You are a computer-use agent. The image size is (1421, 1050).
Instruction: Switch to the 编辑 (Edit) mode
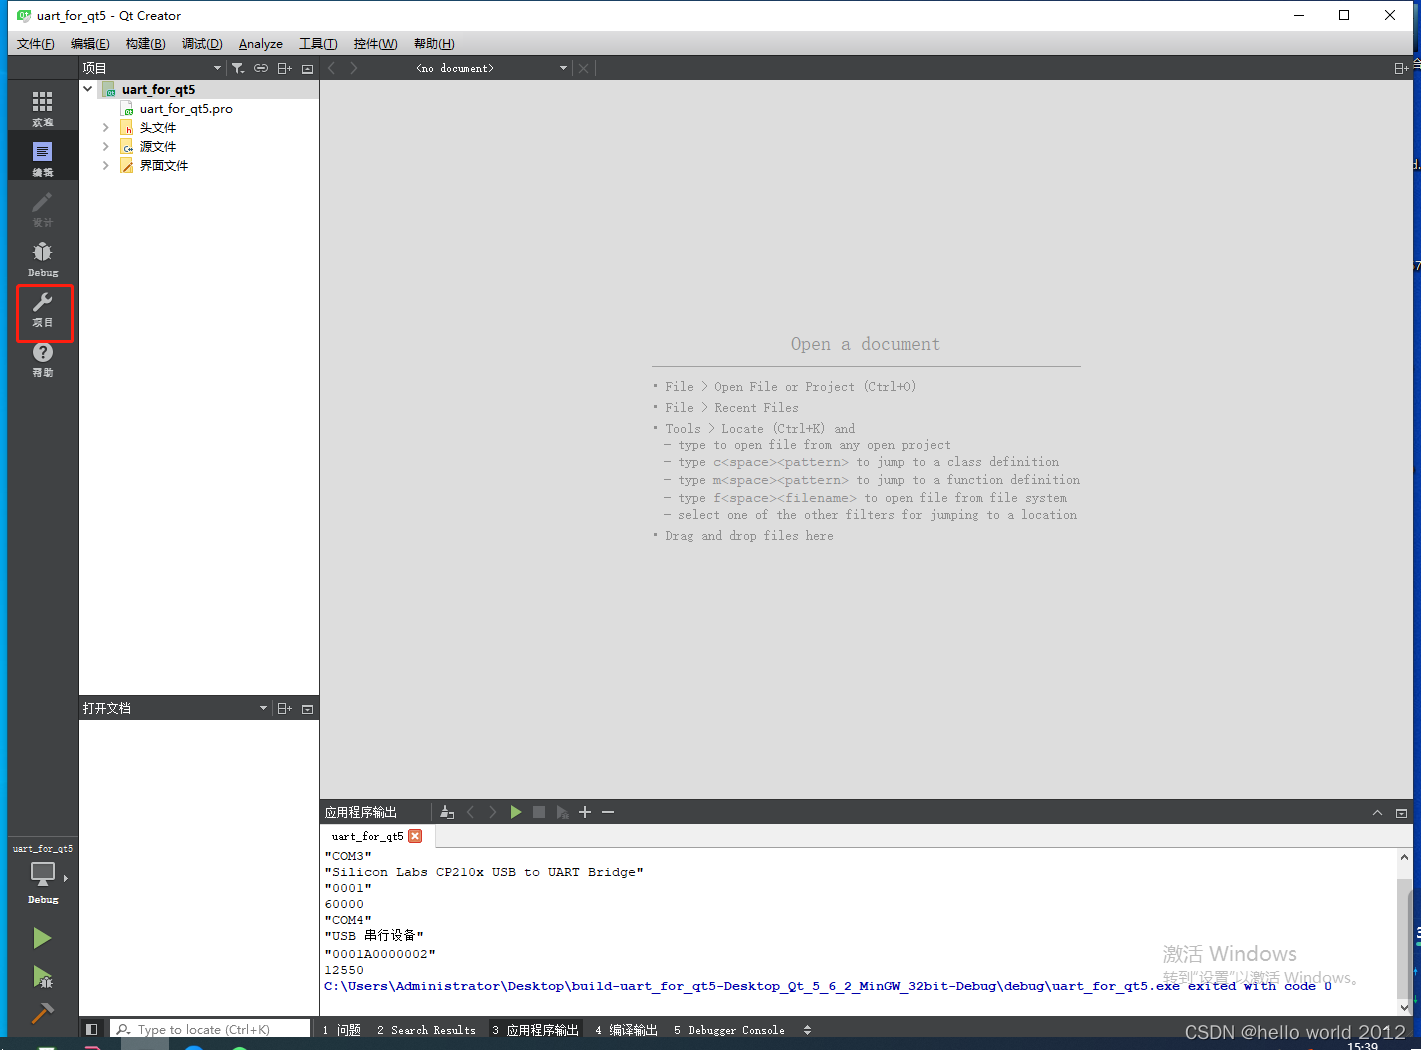pos(42,158)
